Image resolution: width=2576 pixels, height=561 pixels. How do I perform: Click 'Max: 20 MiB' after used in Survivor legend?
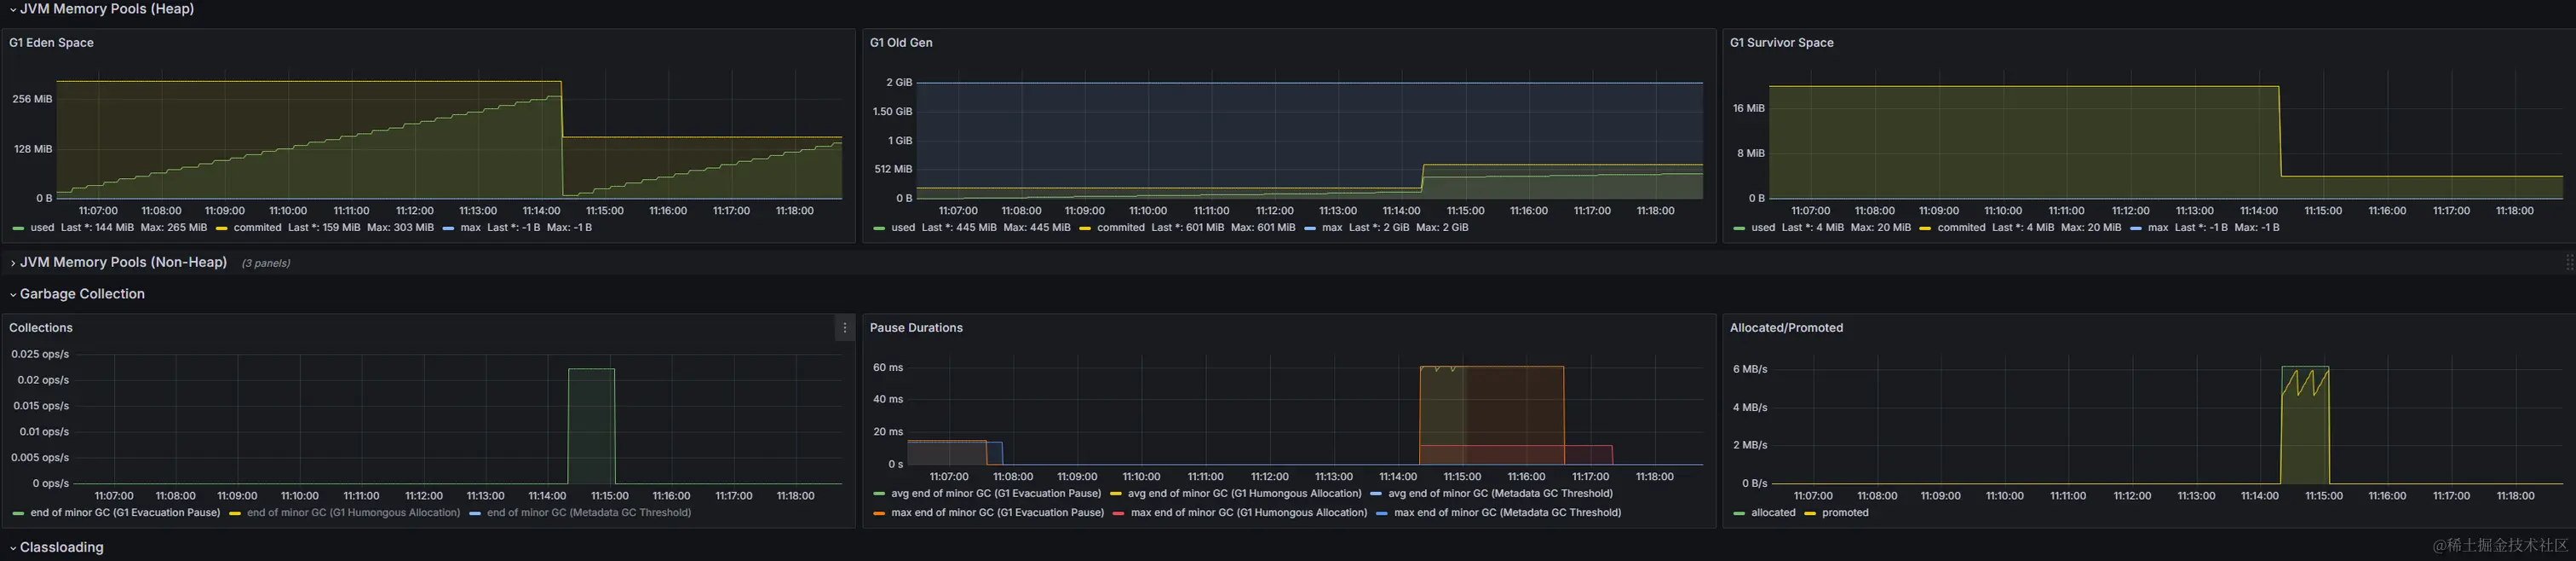tap(1880, 227)
